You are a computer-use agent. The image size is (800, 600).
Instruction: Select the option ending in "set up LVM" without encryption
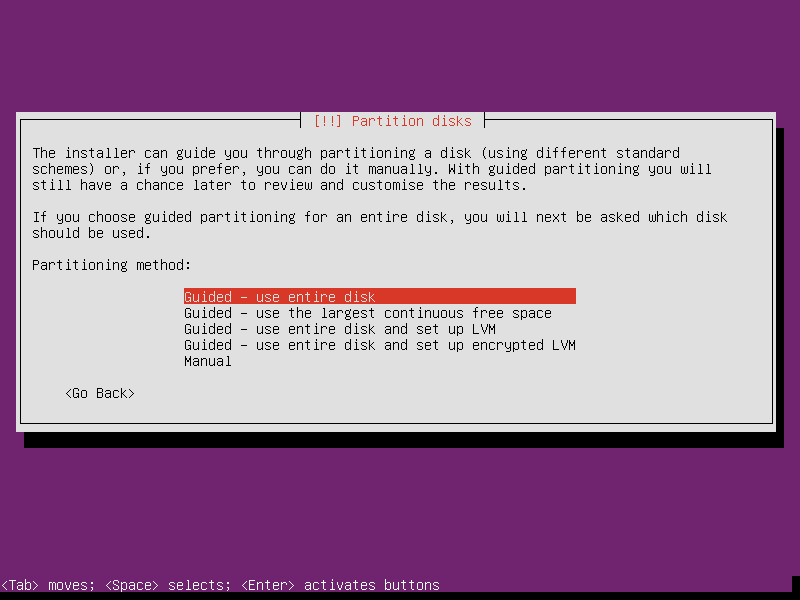coord(340,329)
